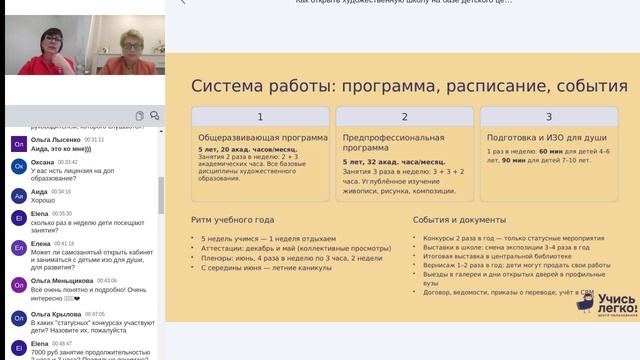Click the name Ольга Крылова in chat

click(x=56, y=314)
